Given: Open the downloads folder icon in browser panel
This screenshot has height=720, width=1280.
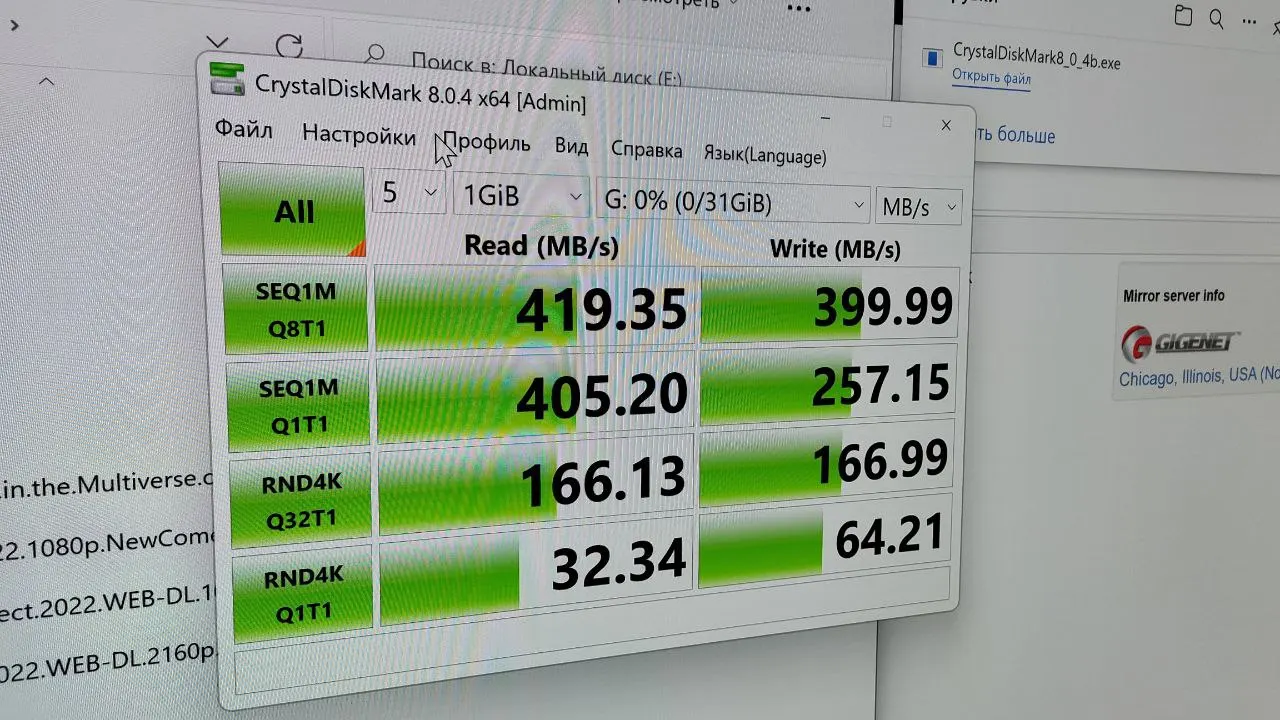Looking at the screenshot, I should (x=1184, y=15).
